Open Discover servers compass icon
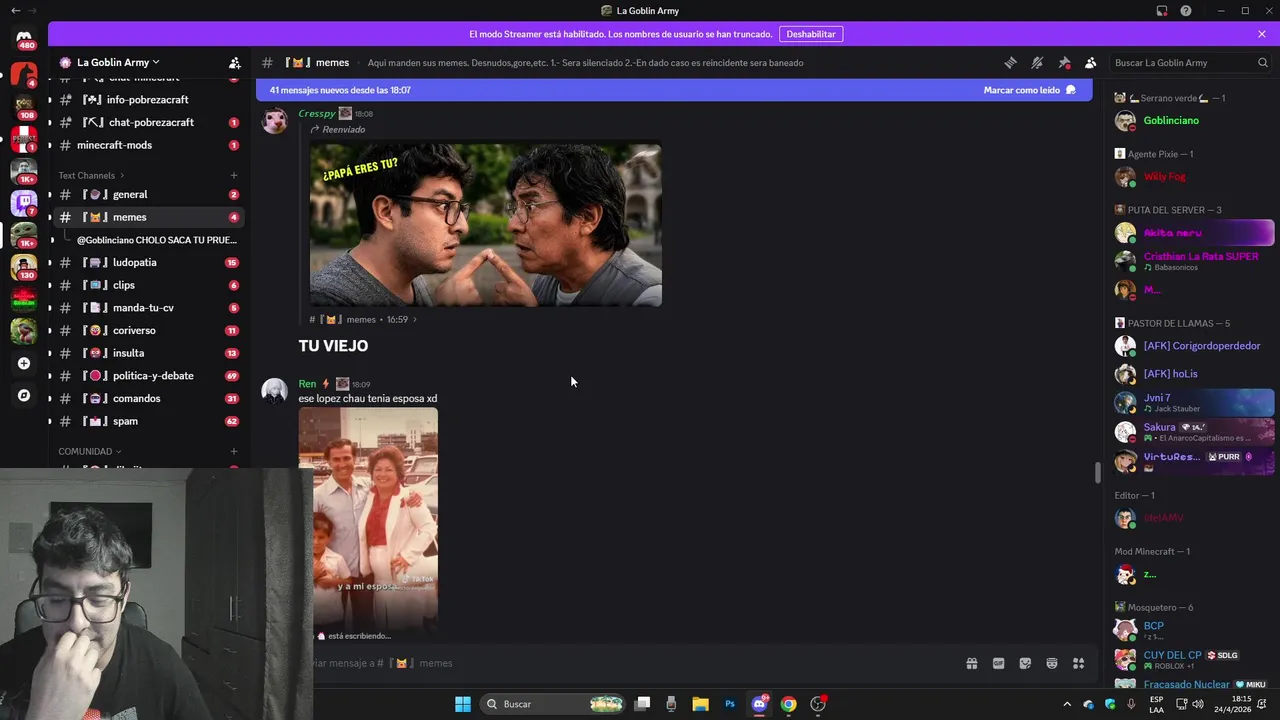Viewport: 1280px width, 720px height. 24,395
